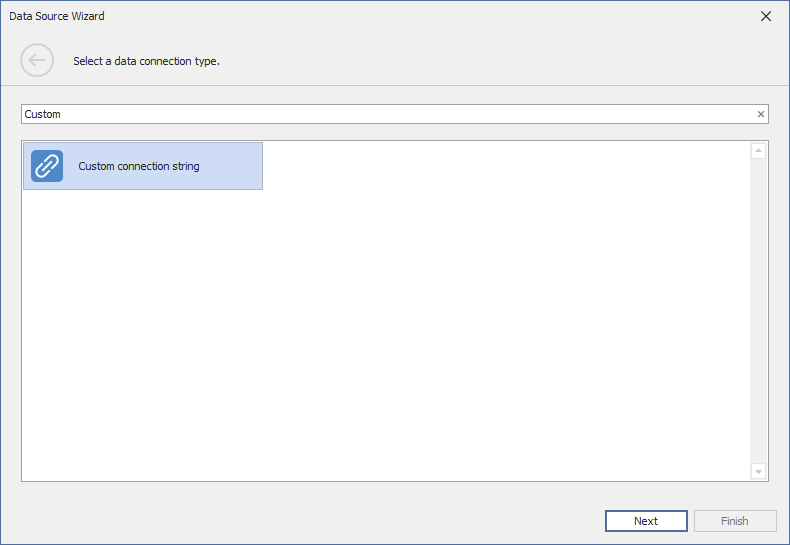The image size is (790, 545).
Task: Click the Next button
Action: pyautogui.click(x=646, y=521)
